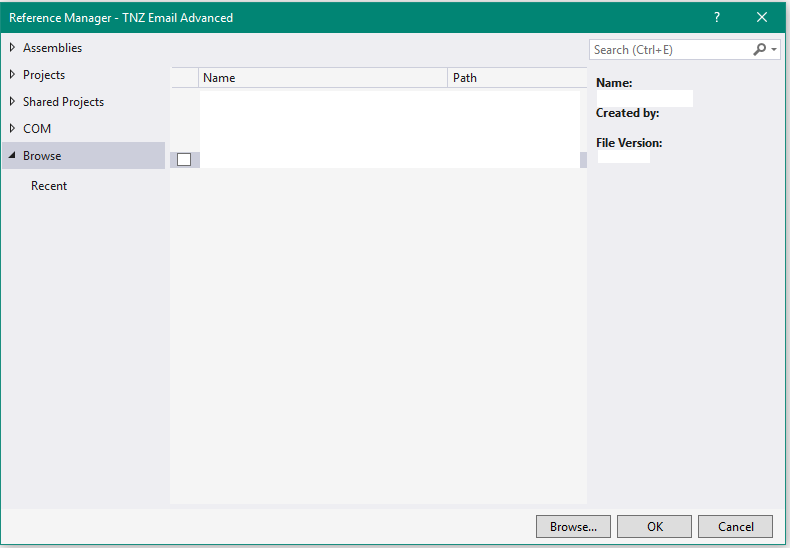Viewport: 790px width, 548px height.
Task: Open the help question mark
Action: click(716, 17)
